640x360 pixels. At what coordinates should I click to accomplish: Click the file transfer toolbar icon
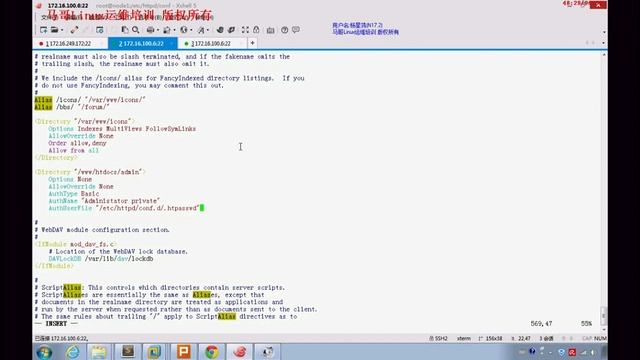[x=167, y=30]
